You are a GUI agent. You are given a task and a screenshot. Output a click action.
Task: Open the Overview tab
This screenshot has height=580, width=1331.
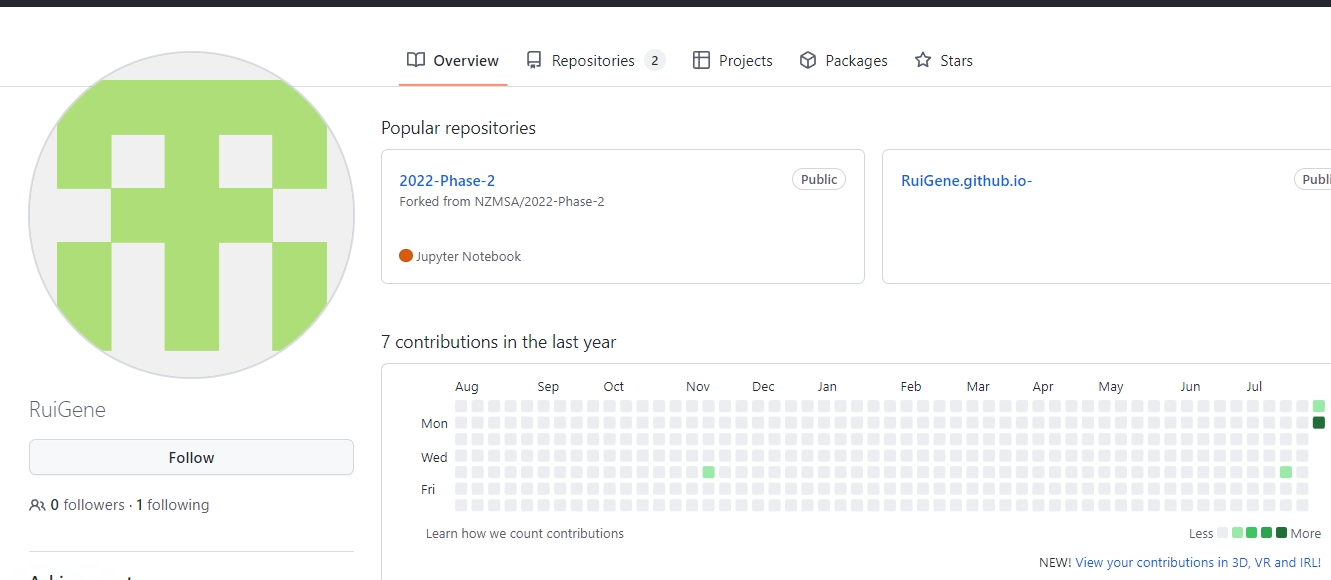[x=453, y=60]
